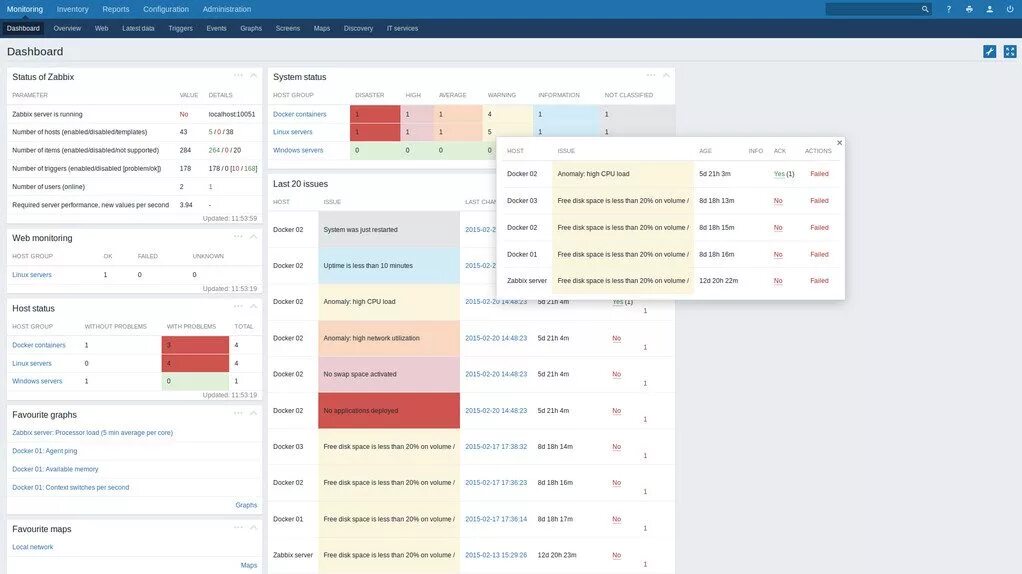Open Linux servers link in Web monitoring
This screenshot has width=1022, height=574.
point(32,275)
